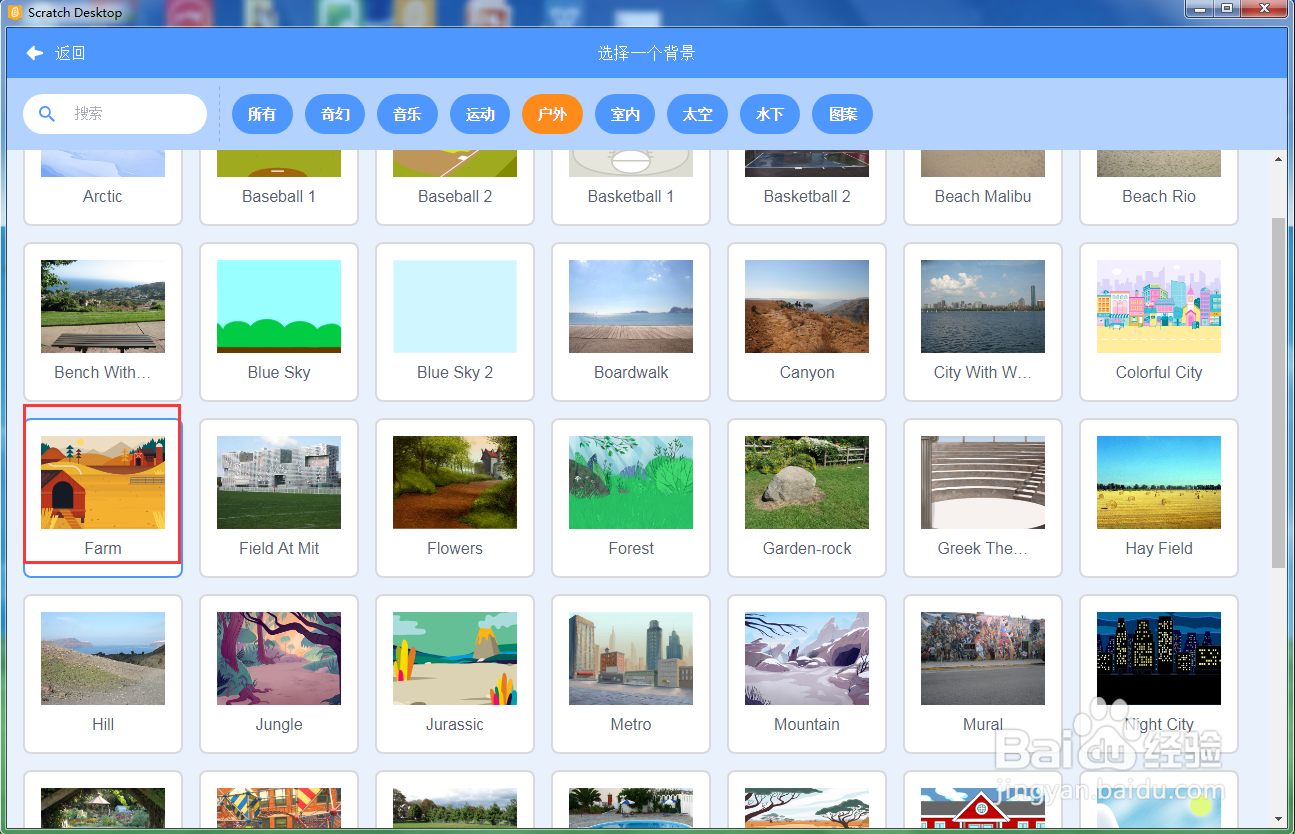Select the Forest backdrop

(631, 498)
